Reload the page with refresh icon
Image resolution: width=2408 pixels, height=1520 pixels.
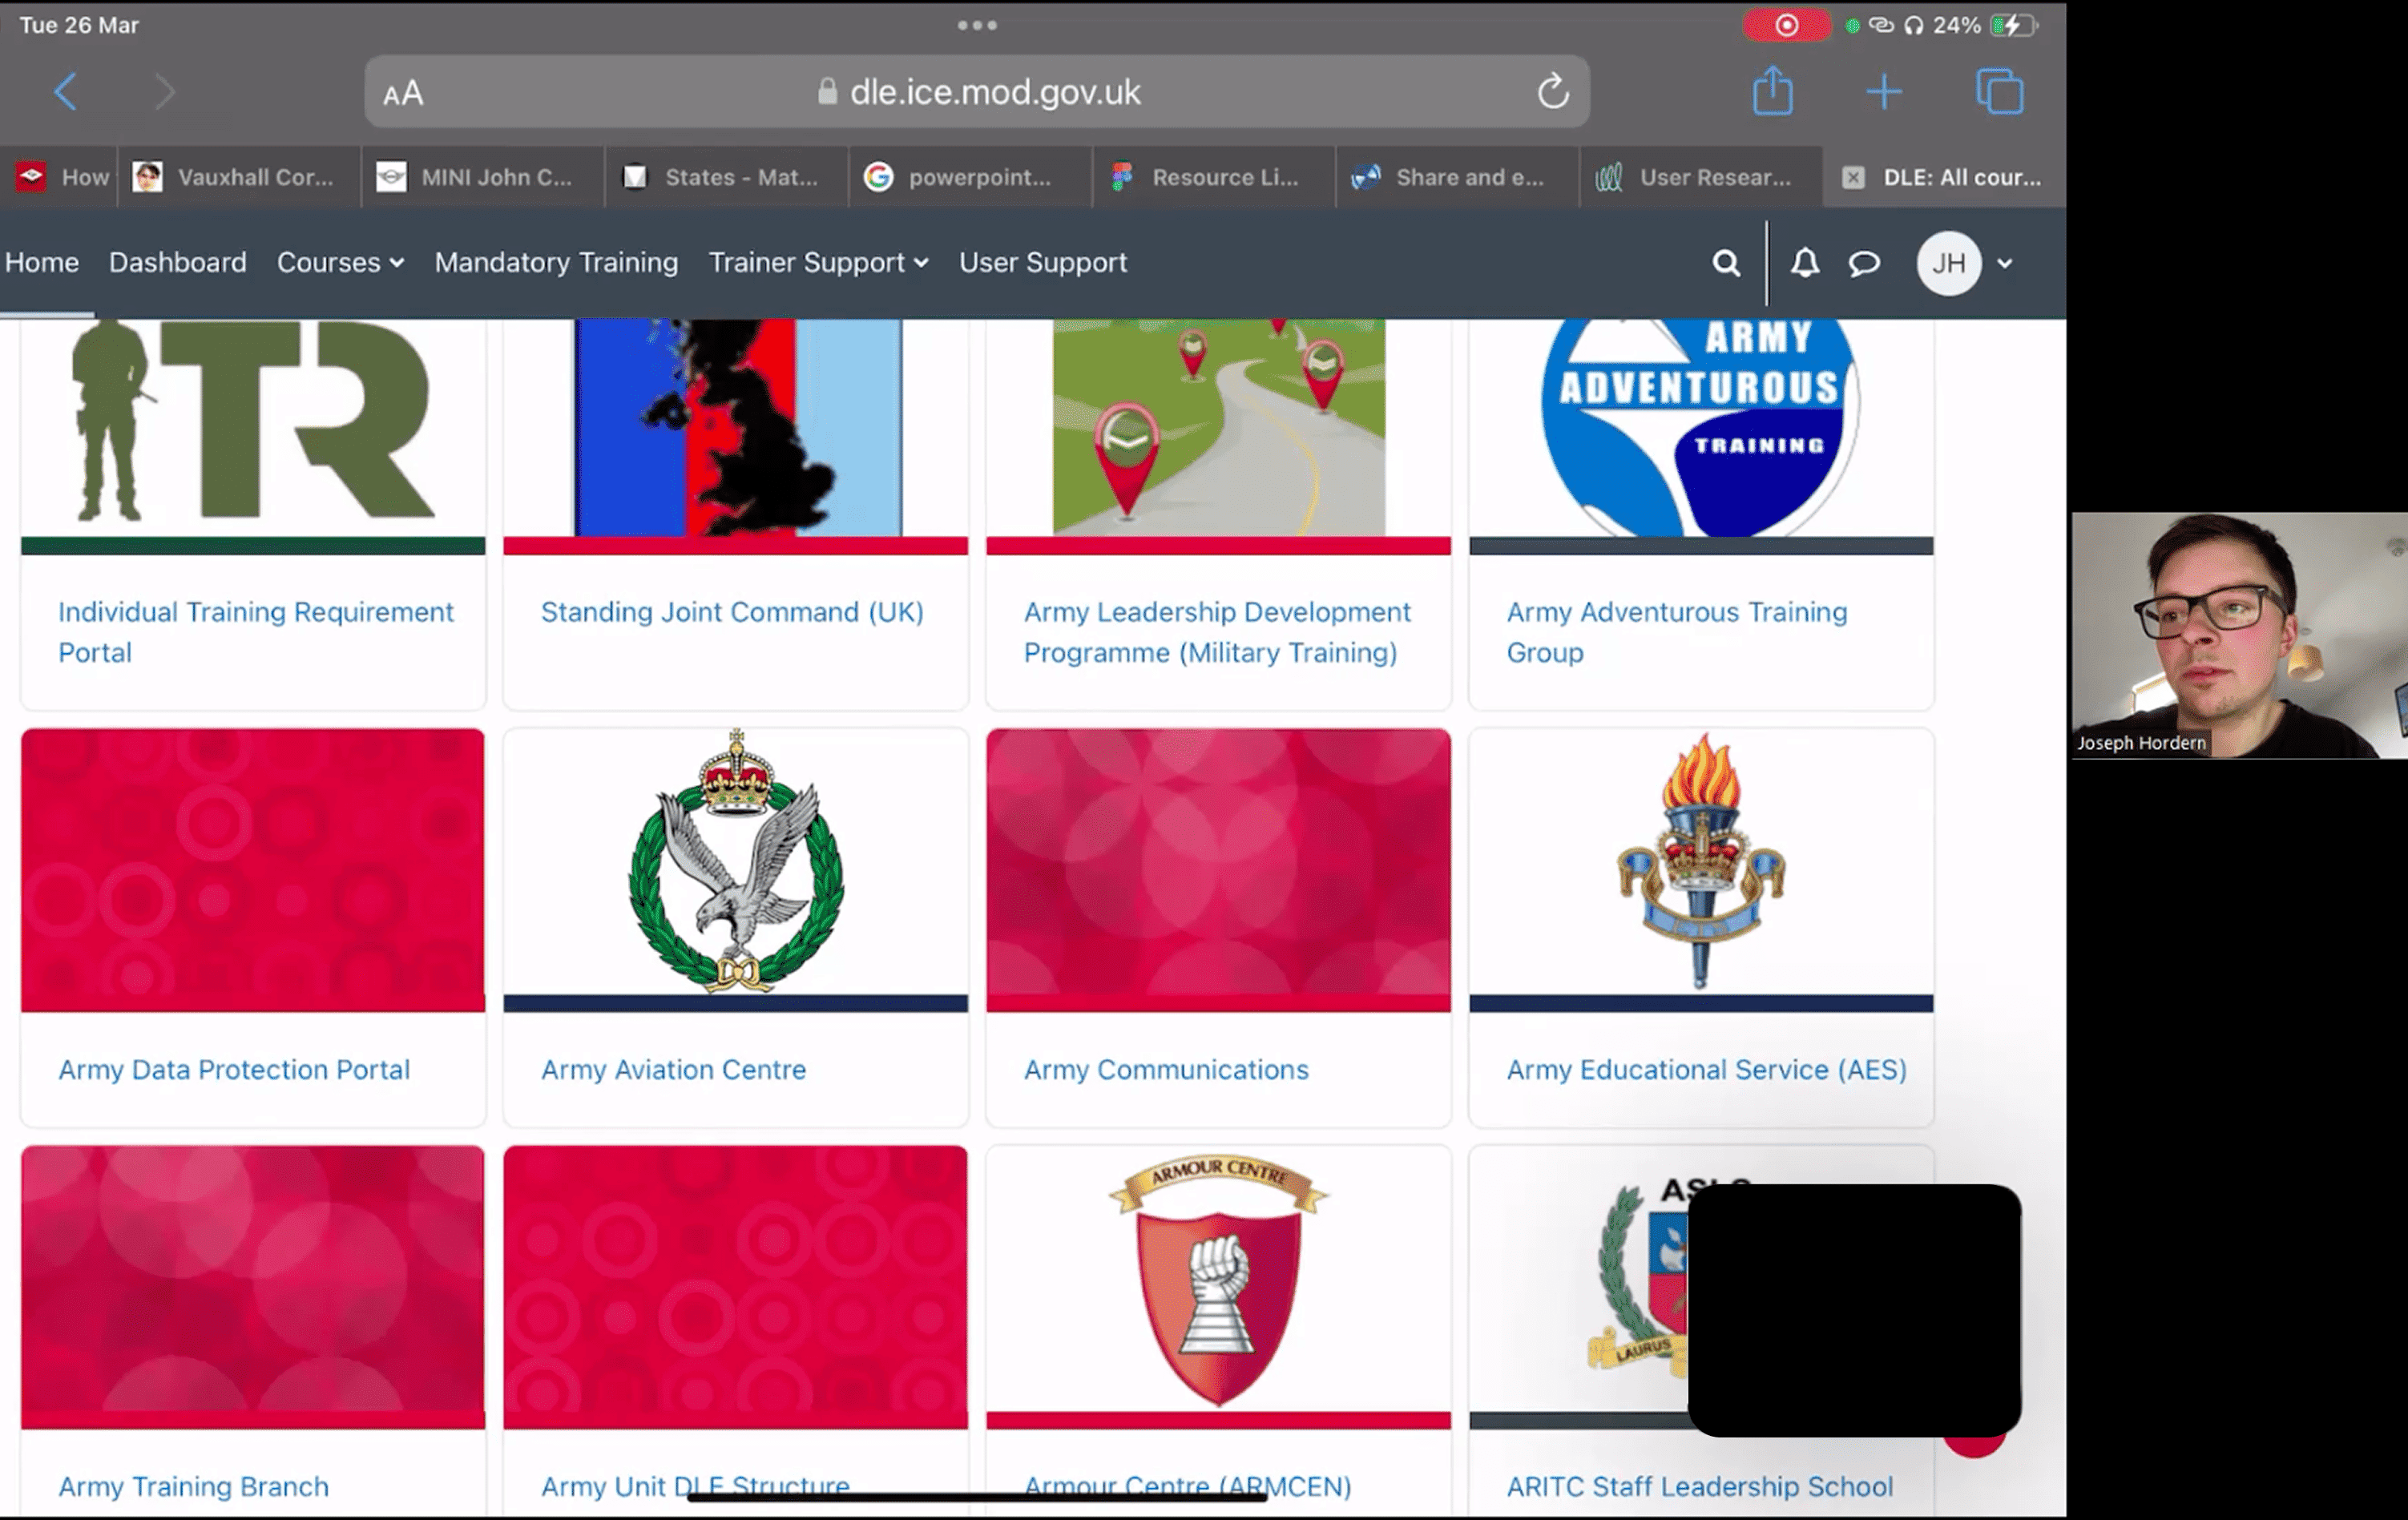(1552, 92)
